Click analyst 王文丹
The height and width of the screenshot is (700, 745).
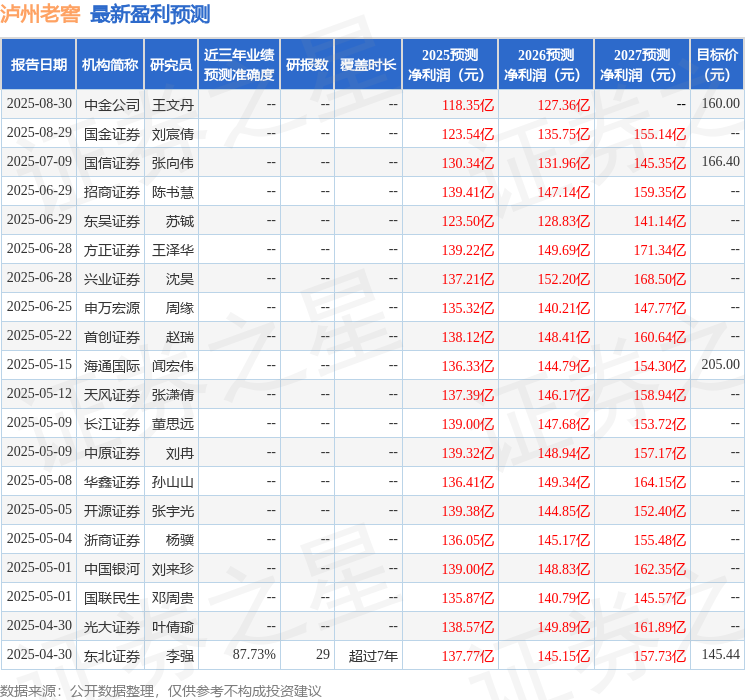pos(173,105)
